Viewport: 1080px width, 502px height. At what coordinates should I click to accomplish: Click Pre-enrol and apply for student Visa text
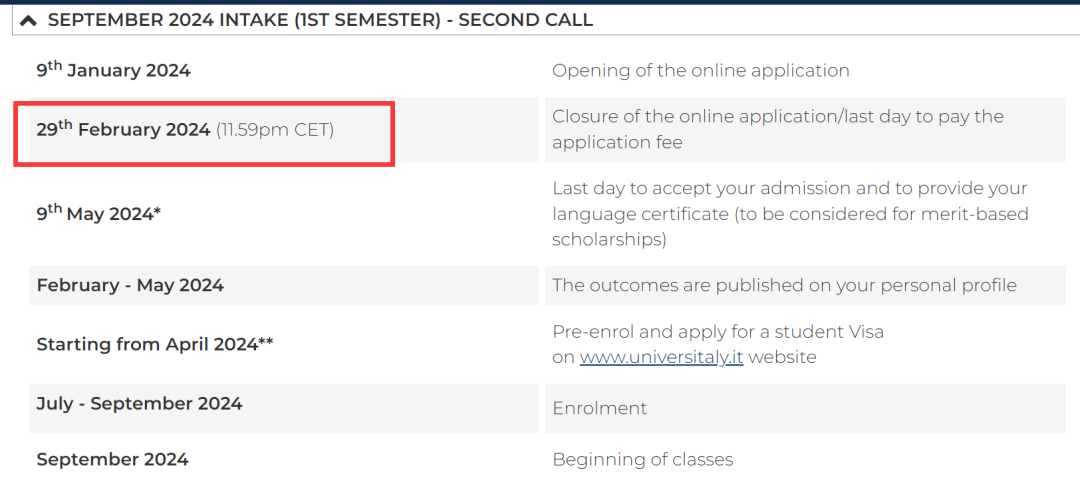[x=718, y=332]
